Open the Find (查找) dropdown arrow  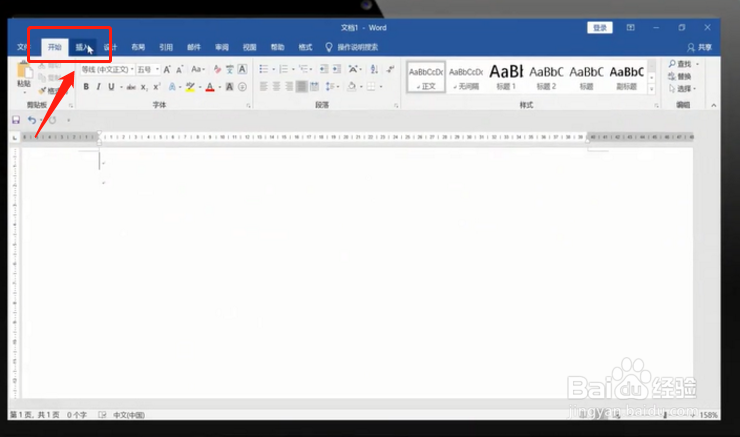coord(698,64)
